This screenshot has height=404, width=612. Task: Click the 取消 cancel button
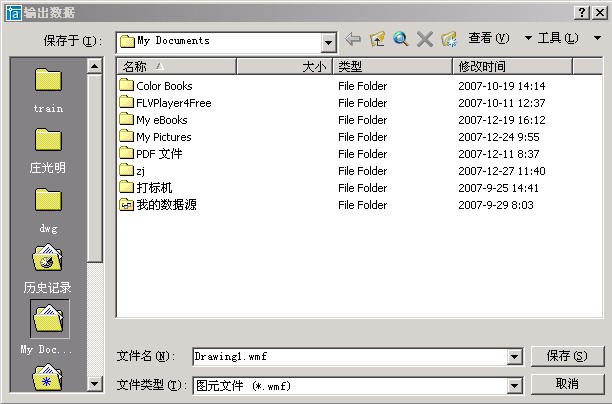(567, 384)
